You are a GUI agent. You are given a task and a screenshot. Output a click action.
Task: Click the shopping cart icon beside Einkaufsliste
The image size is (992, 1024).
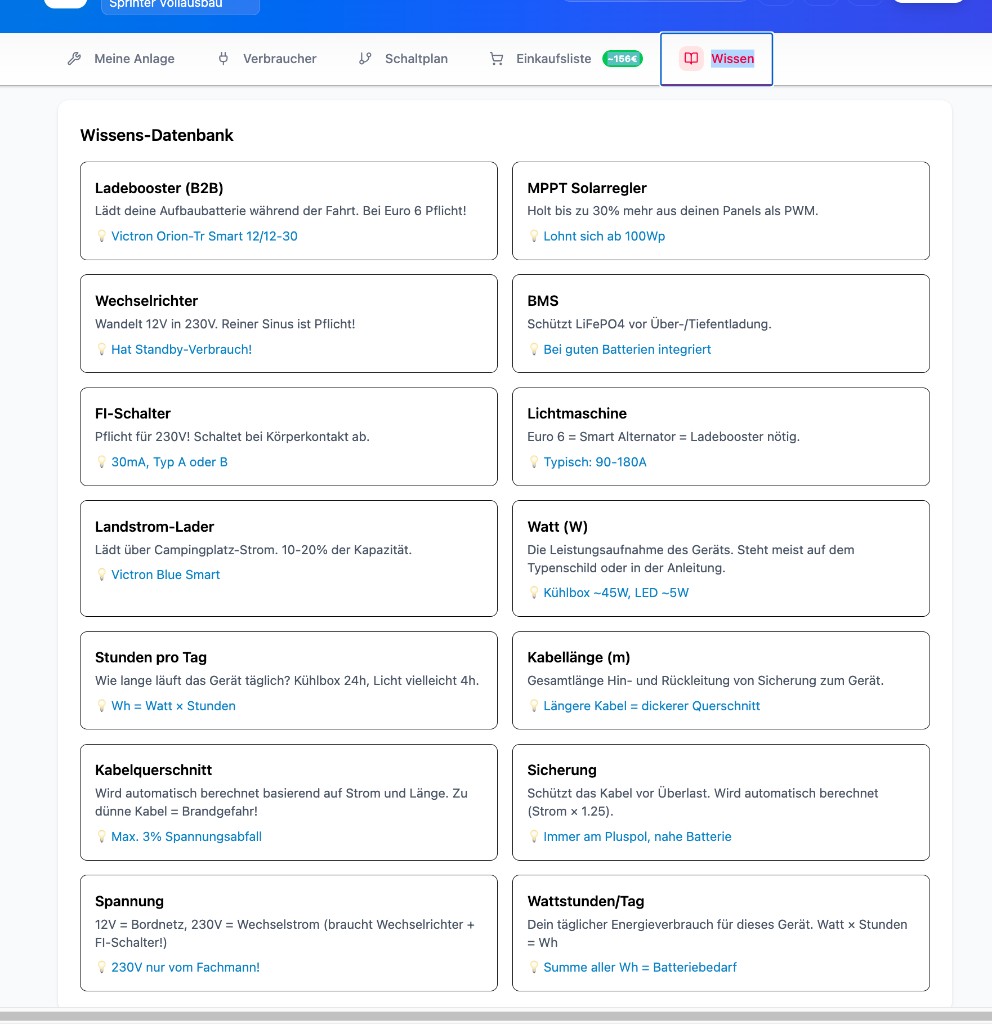[x=496, y=59]
